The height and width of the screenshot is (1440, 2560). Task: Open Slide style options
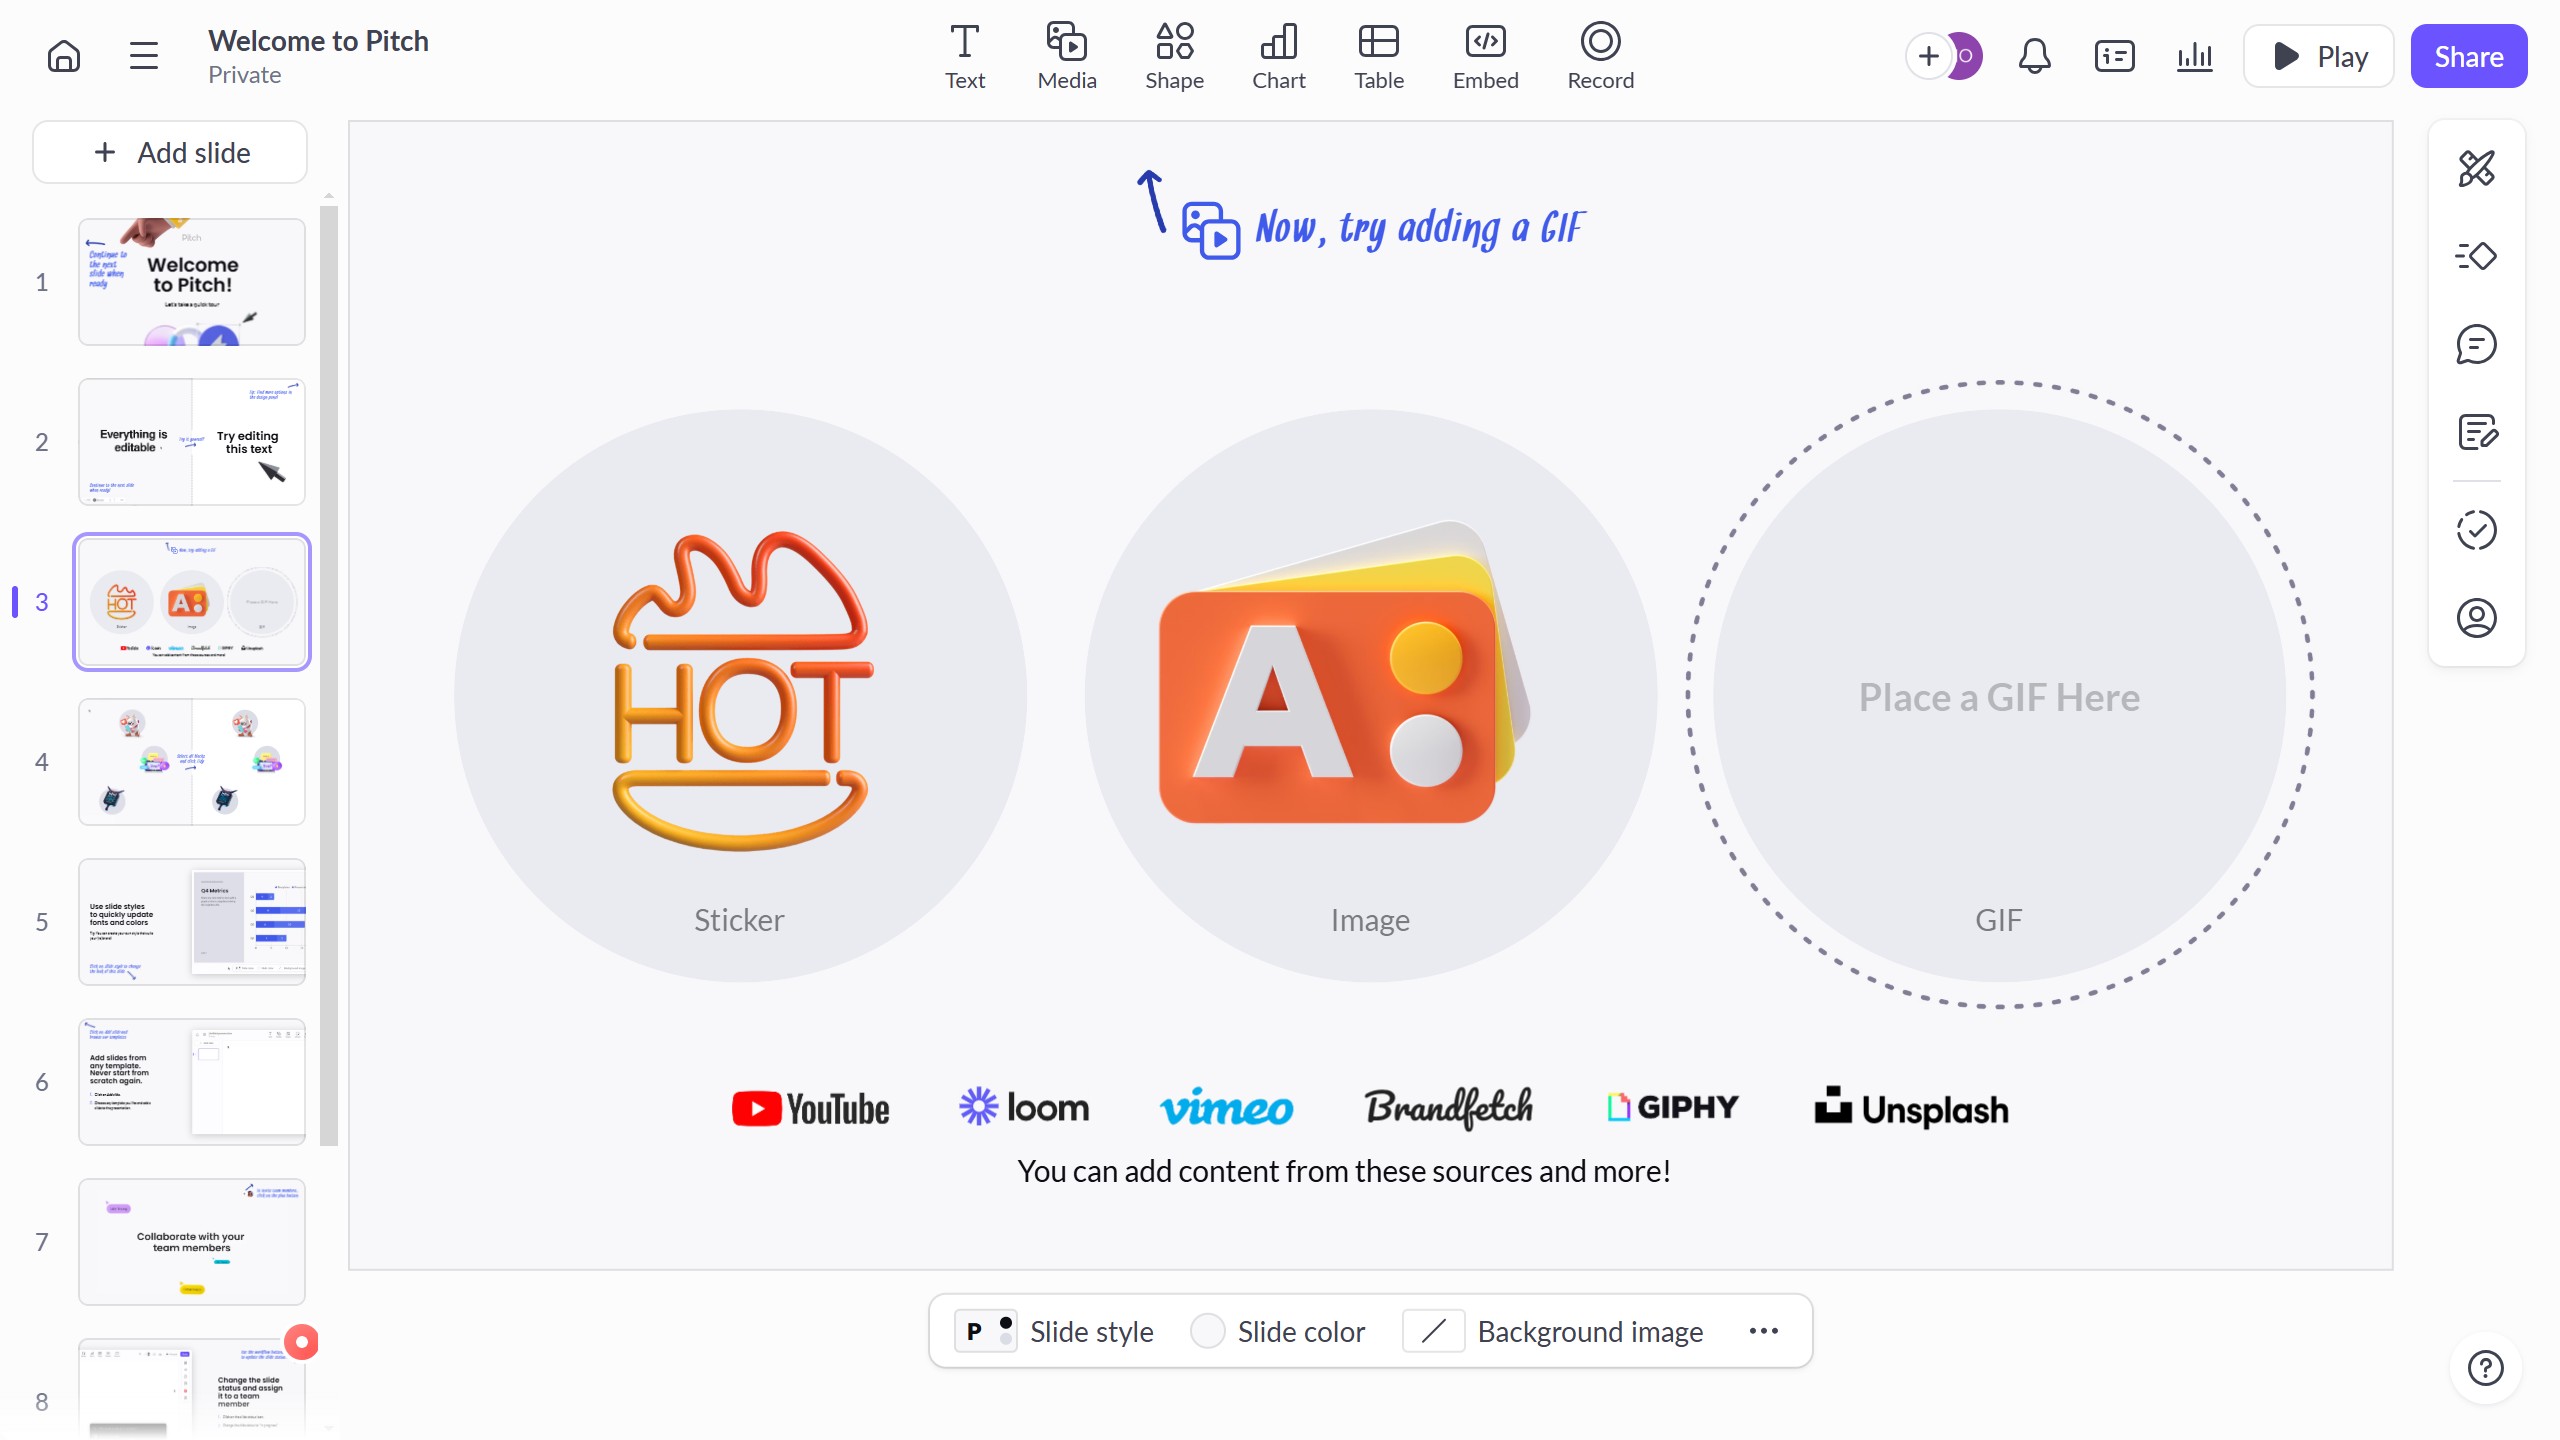pos(1054,1331)
